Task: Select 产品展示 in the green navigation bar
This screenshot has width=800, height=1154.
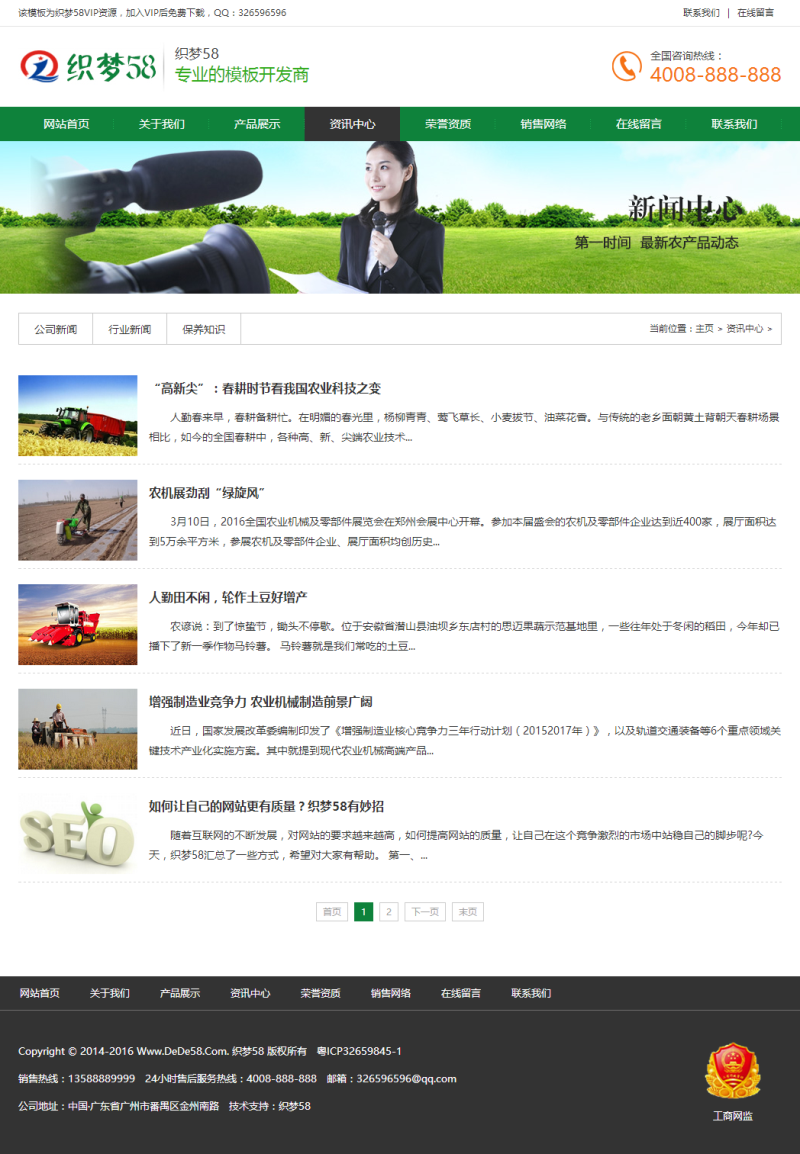Action: point(257,124)
